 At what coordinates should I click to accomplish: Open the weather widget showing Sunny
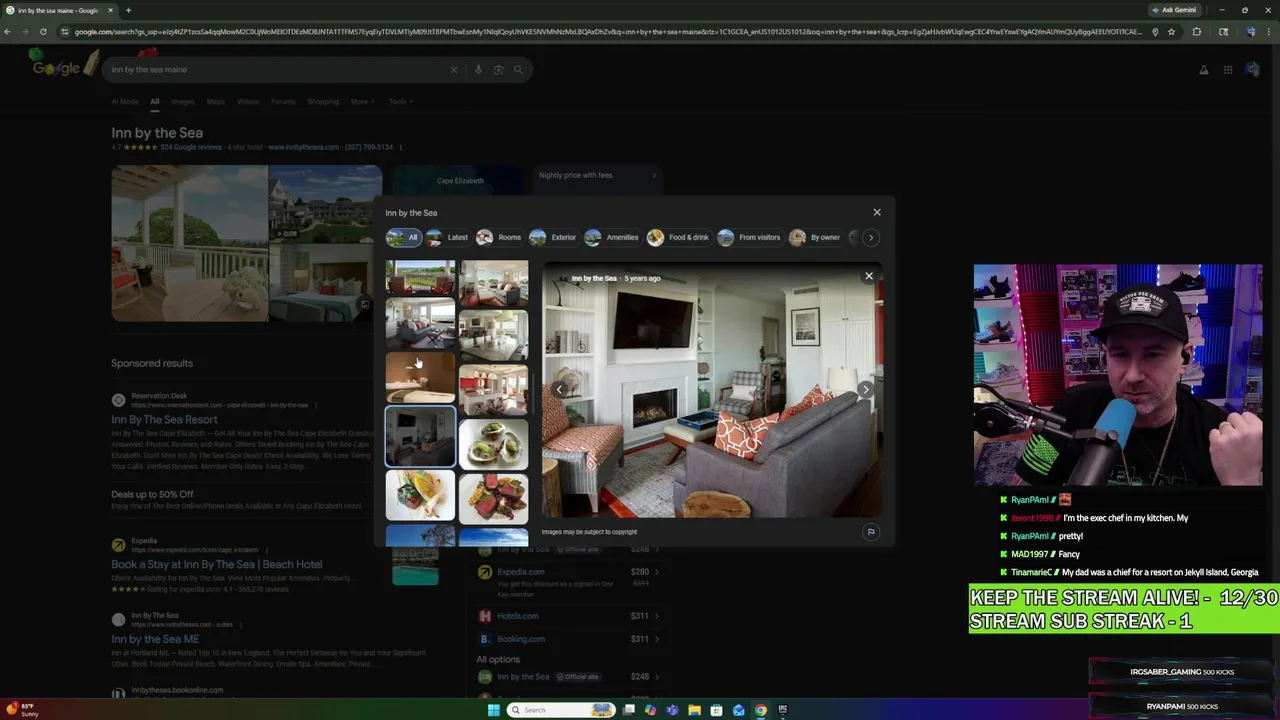click(x=22, y=710)
